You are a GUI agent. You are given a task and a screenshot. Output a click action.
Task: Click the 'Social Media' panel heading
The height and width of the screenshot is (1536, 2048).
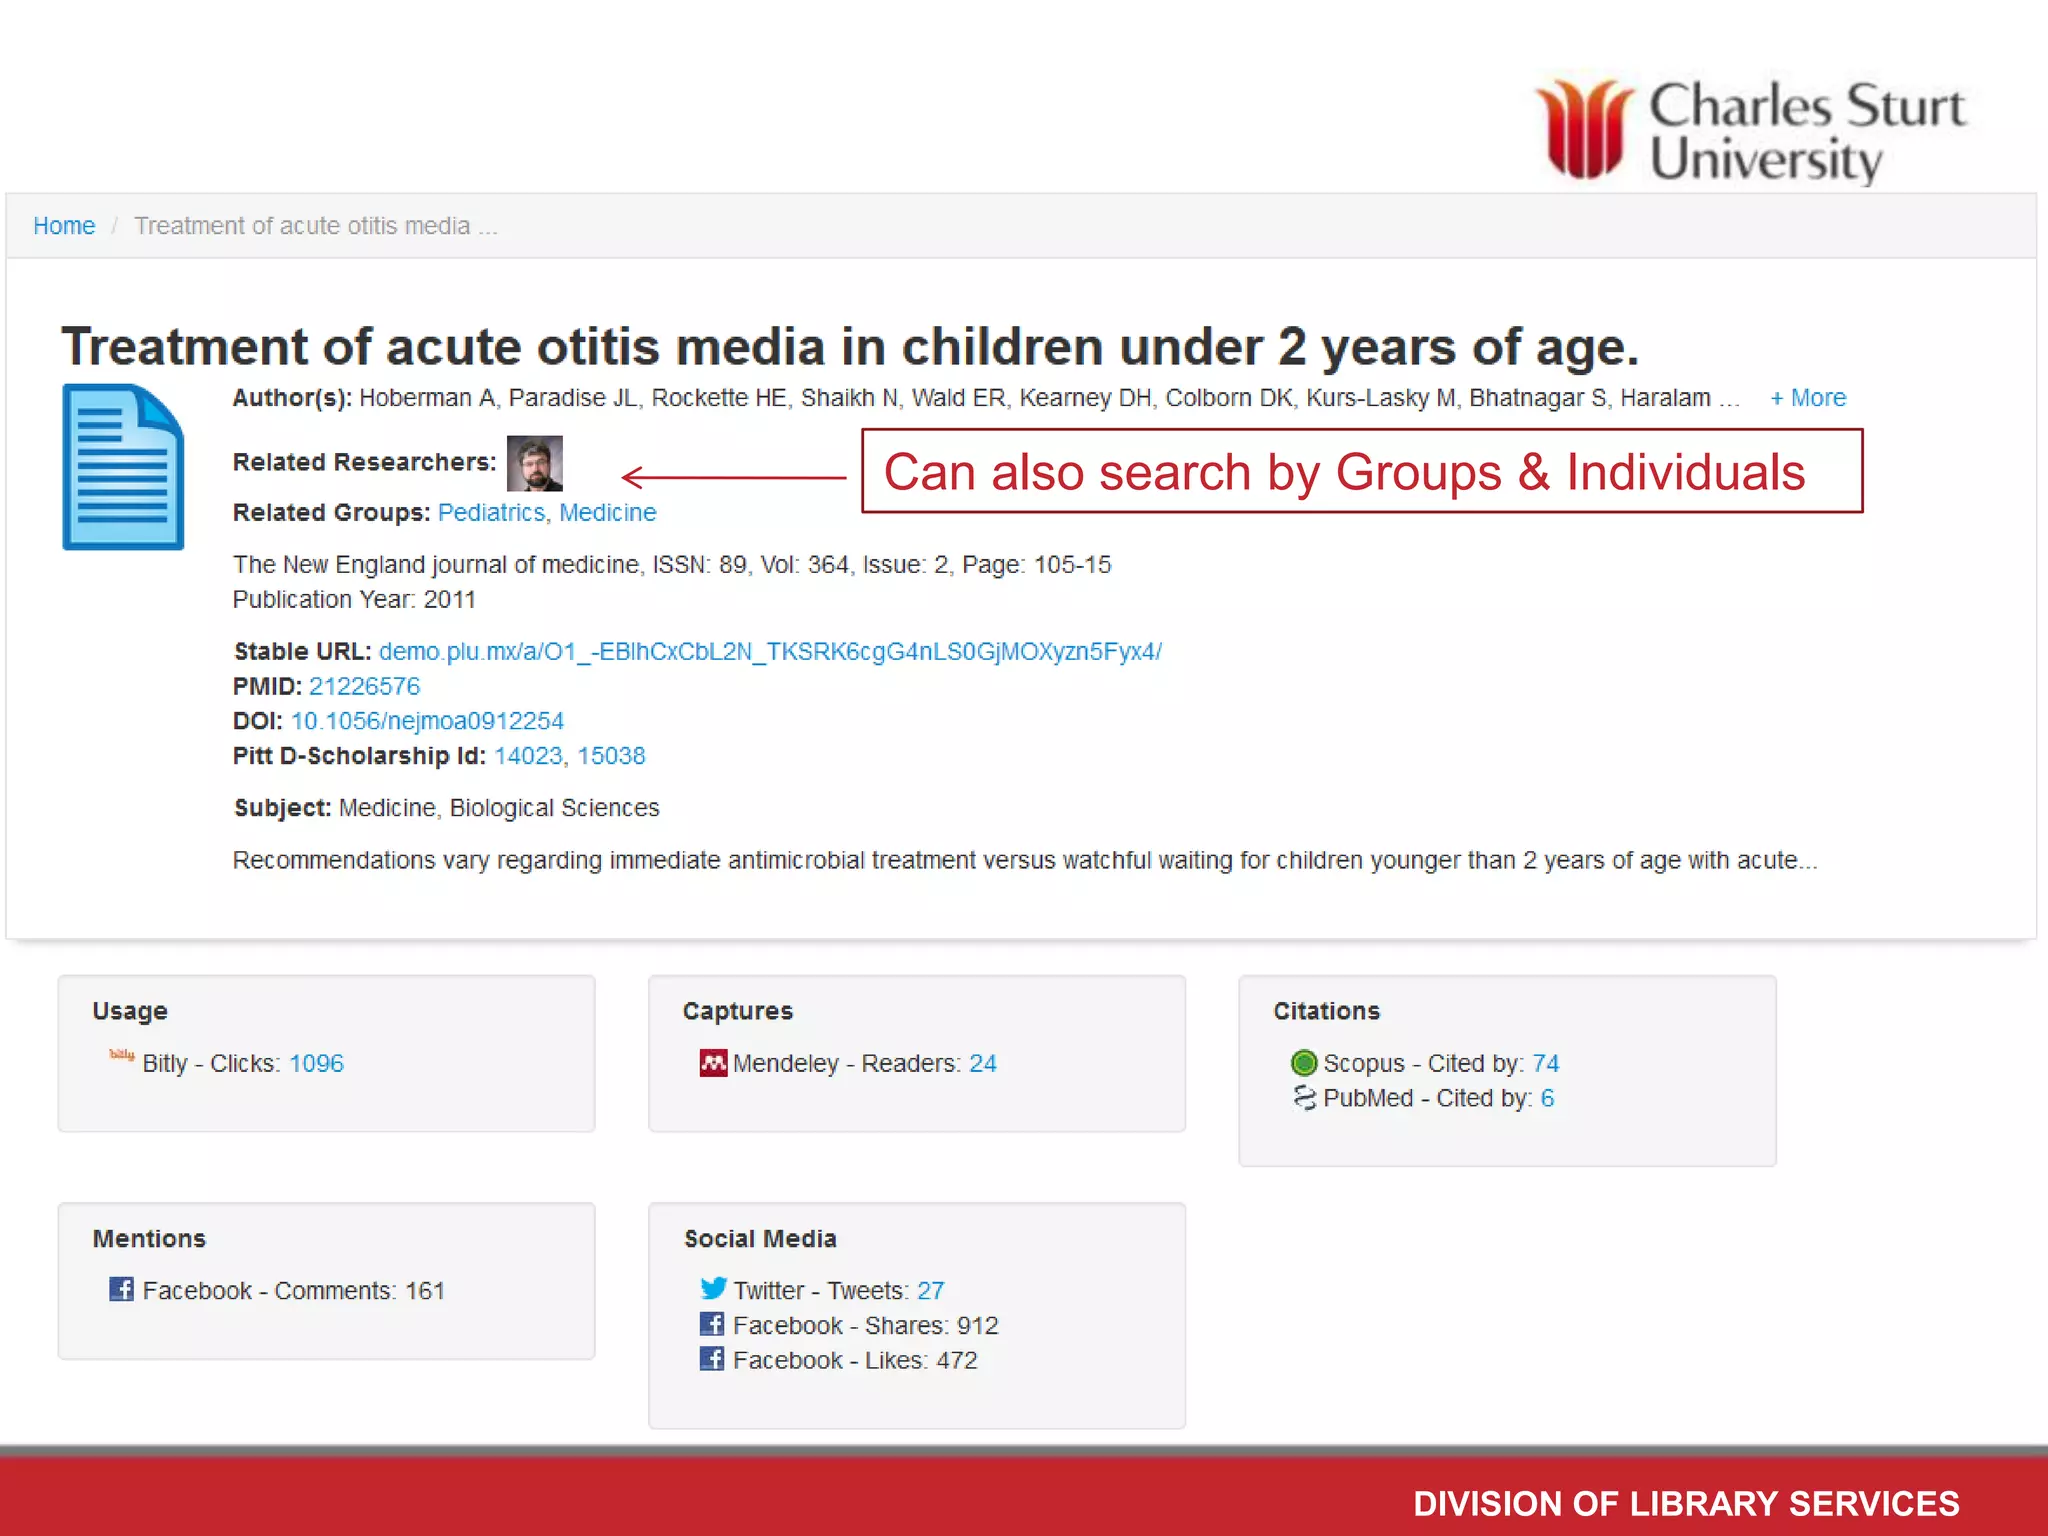click(x=760, y=1239)
